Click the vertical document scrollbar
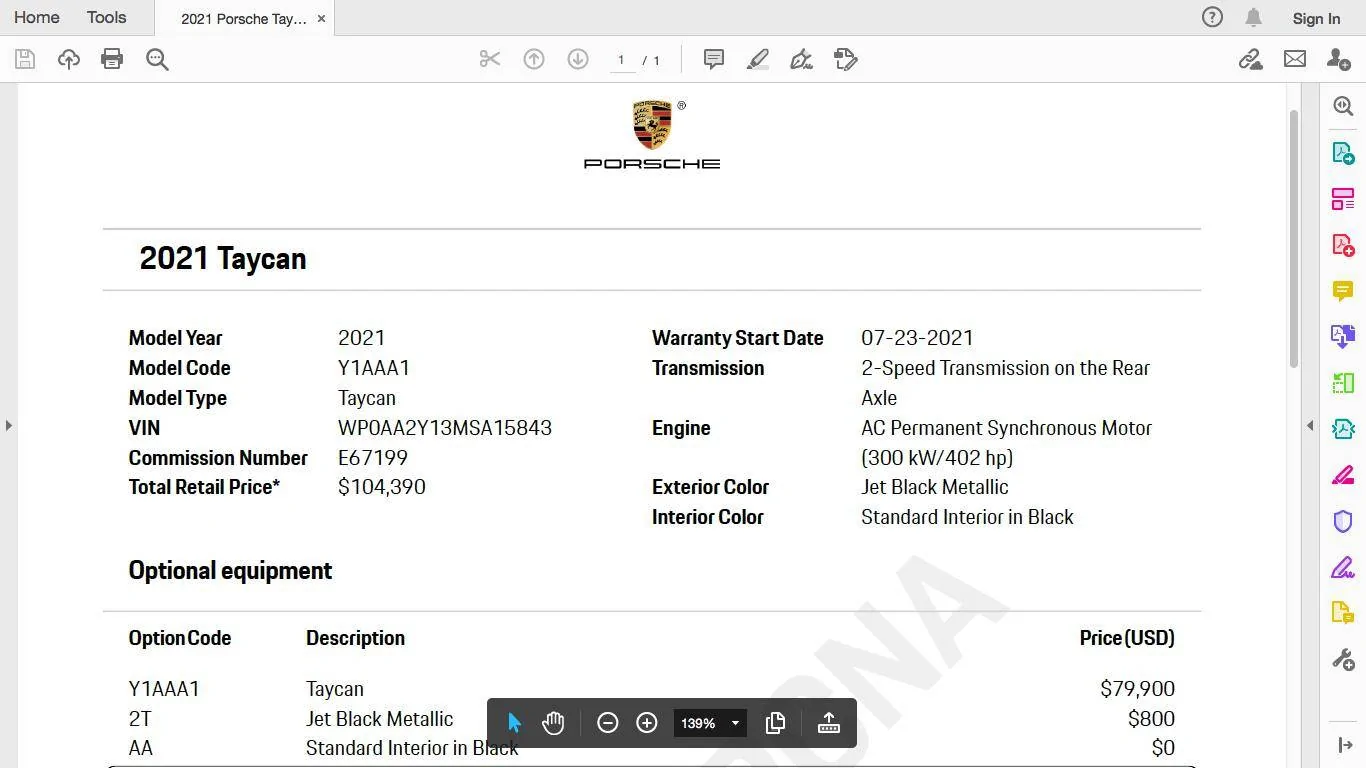Viewport: 1366px width, 768px height. click(x=1293, y=238)
